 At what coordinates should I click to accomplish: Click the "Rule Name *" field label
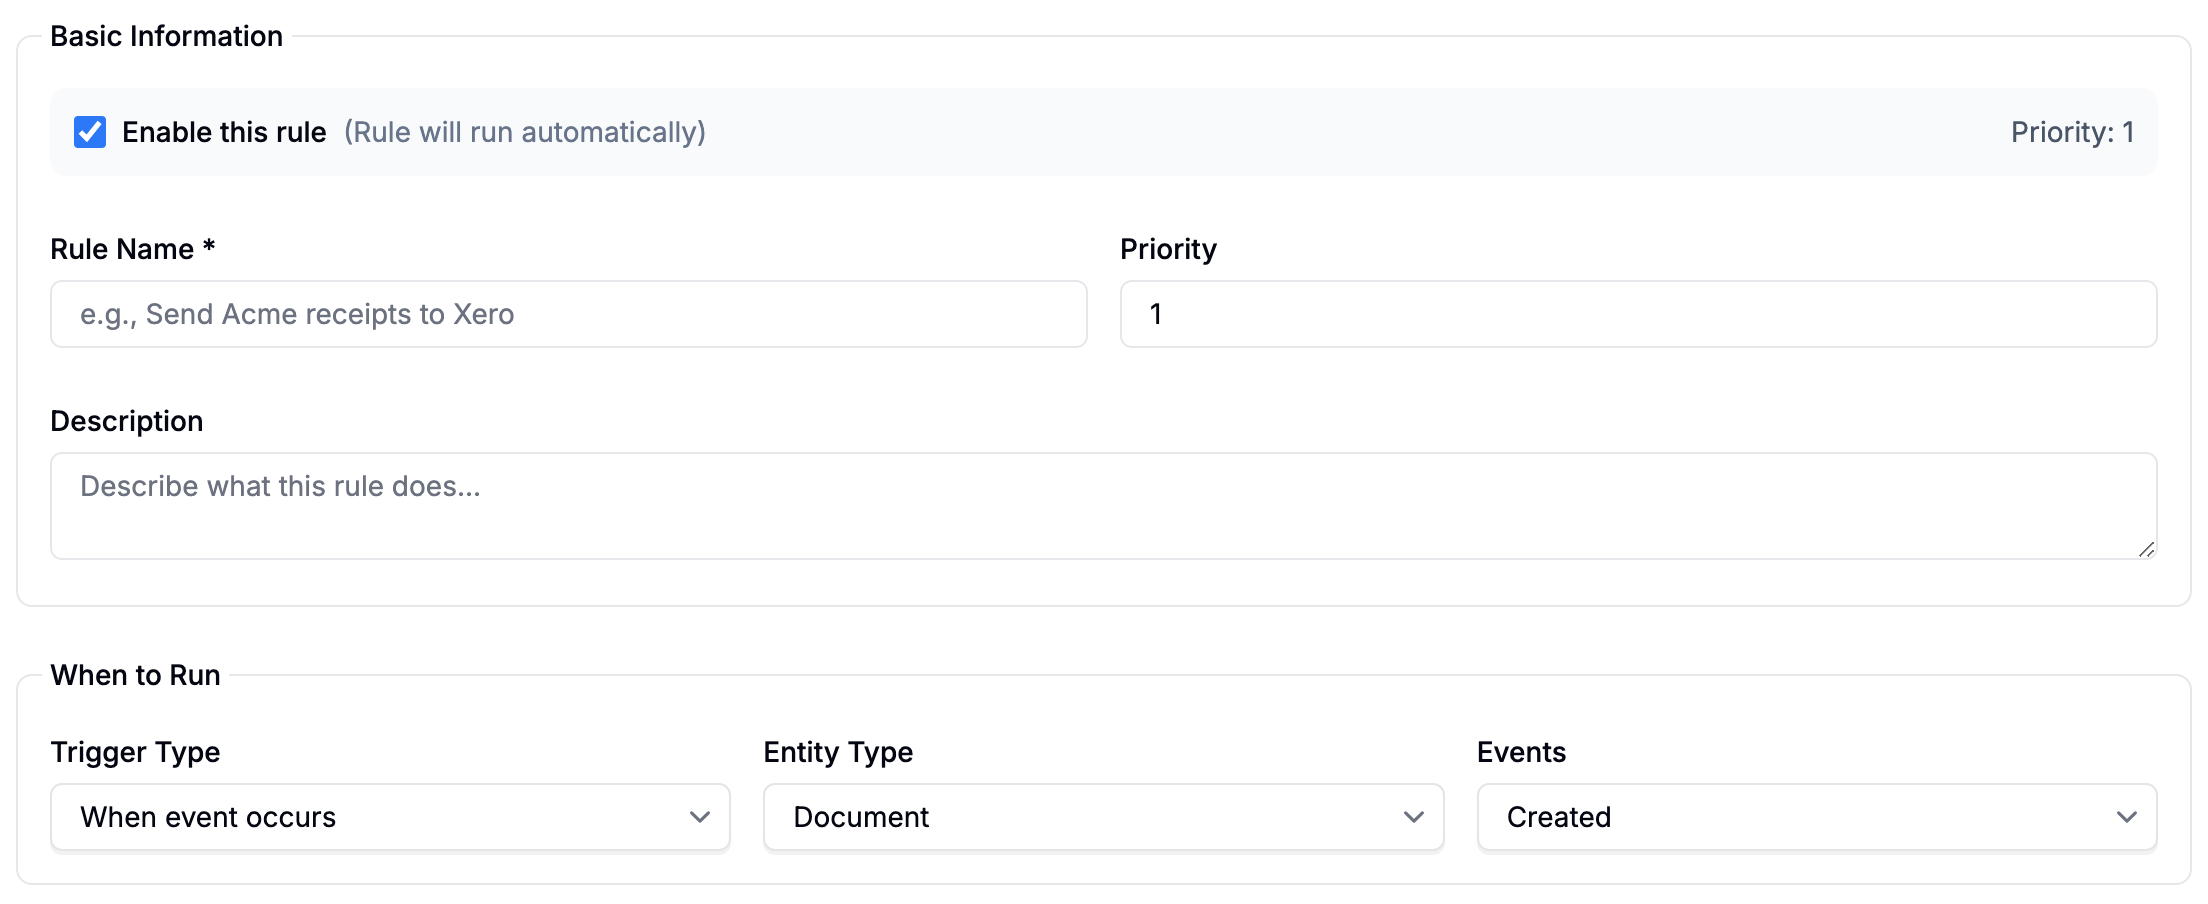[x=132, y=249]
